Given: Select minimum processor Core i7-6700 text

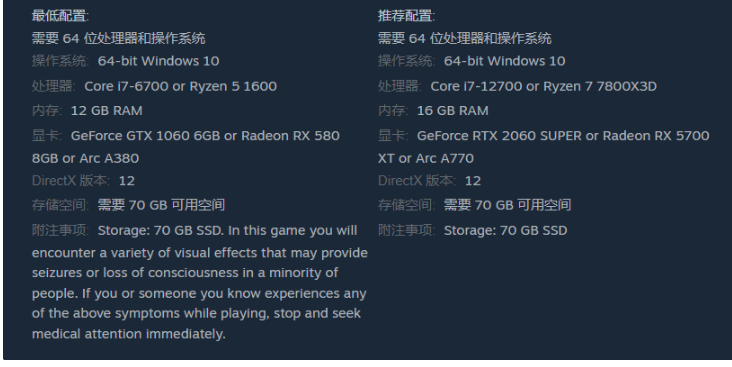Looking at the screenshot, I should click(127, 86).
